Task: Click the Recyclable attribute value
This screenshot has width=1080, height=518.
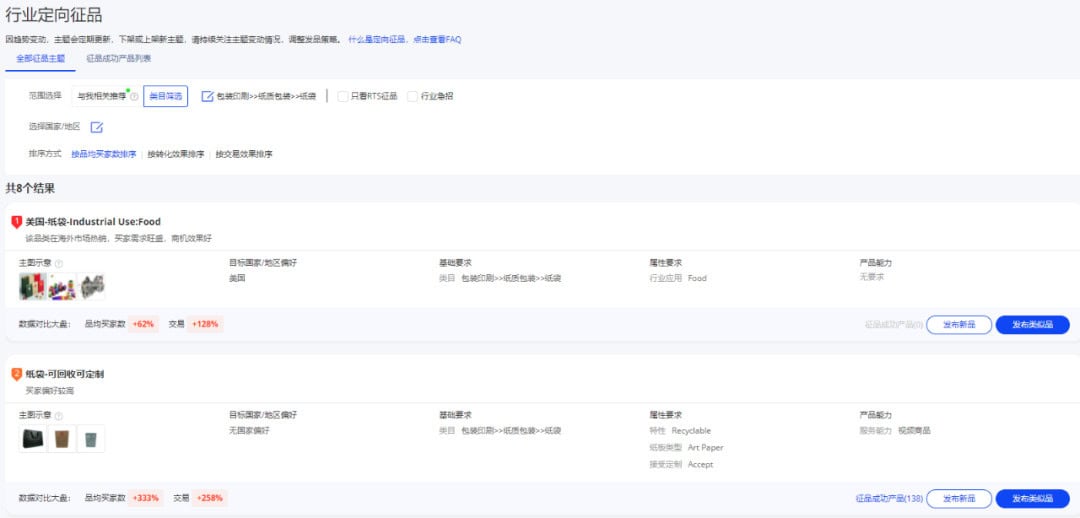Action: pos(691,431)
